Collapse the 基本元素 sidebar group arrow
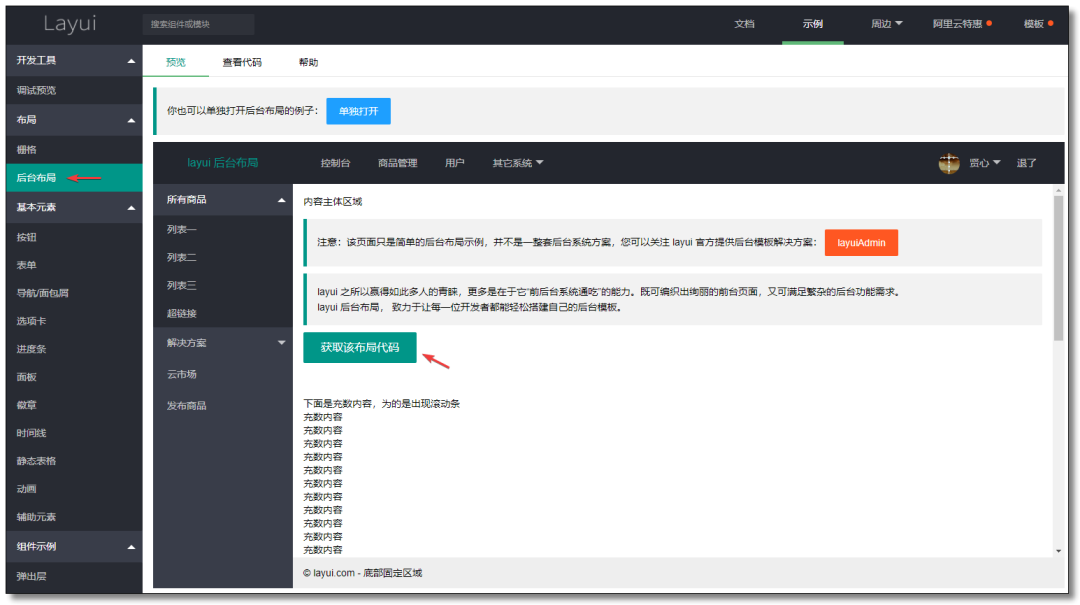The width and height of the screenshot is (1080, 605). coord(131,207)
